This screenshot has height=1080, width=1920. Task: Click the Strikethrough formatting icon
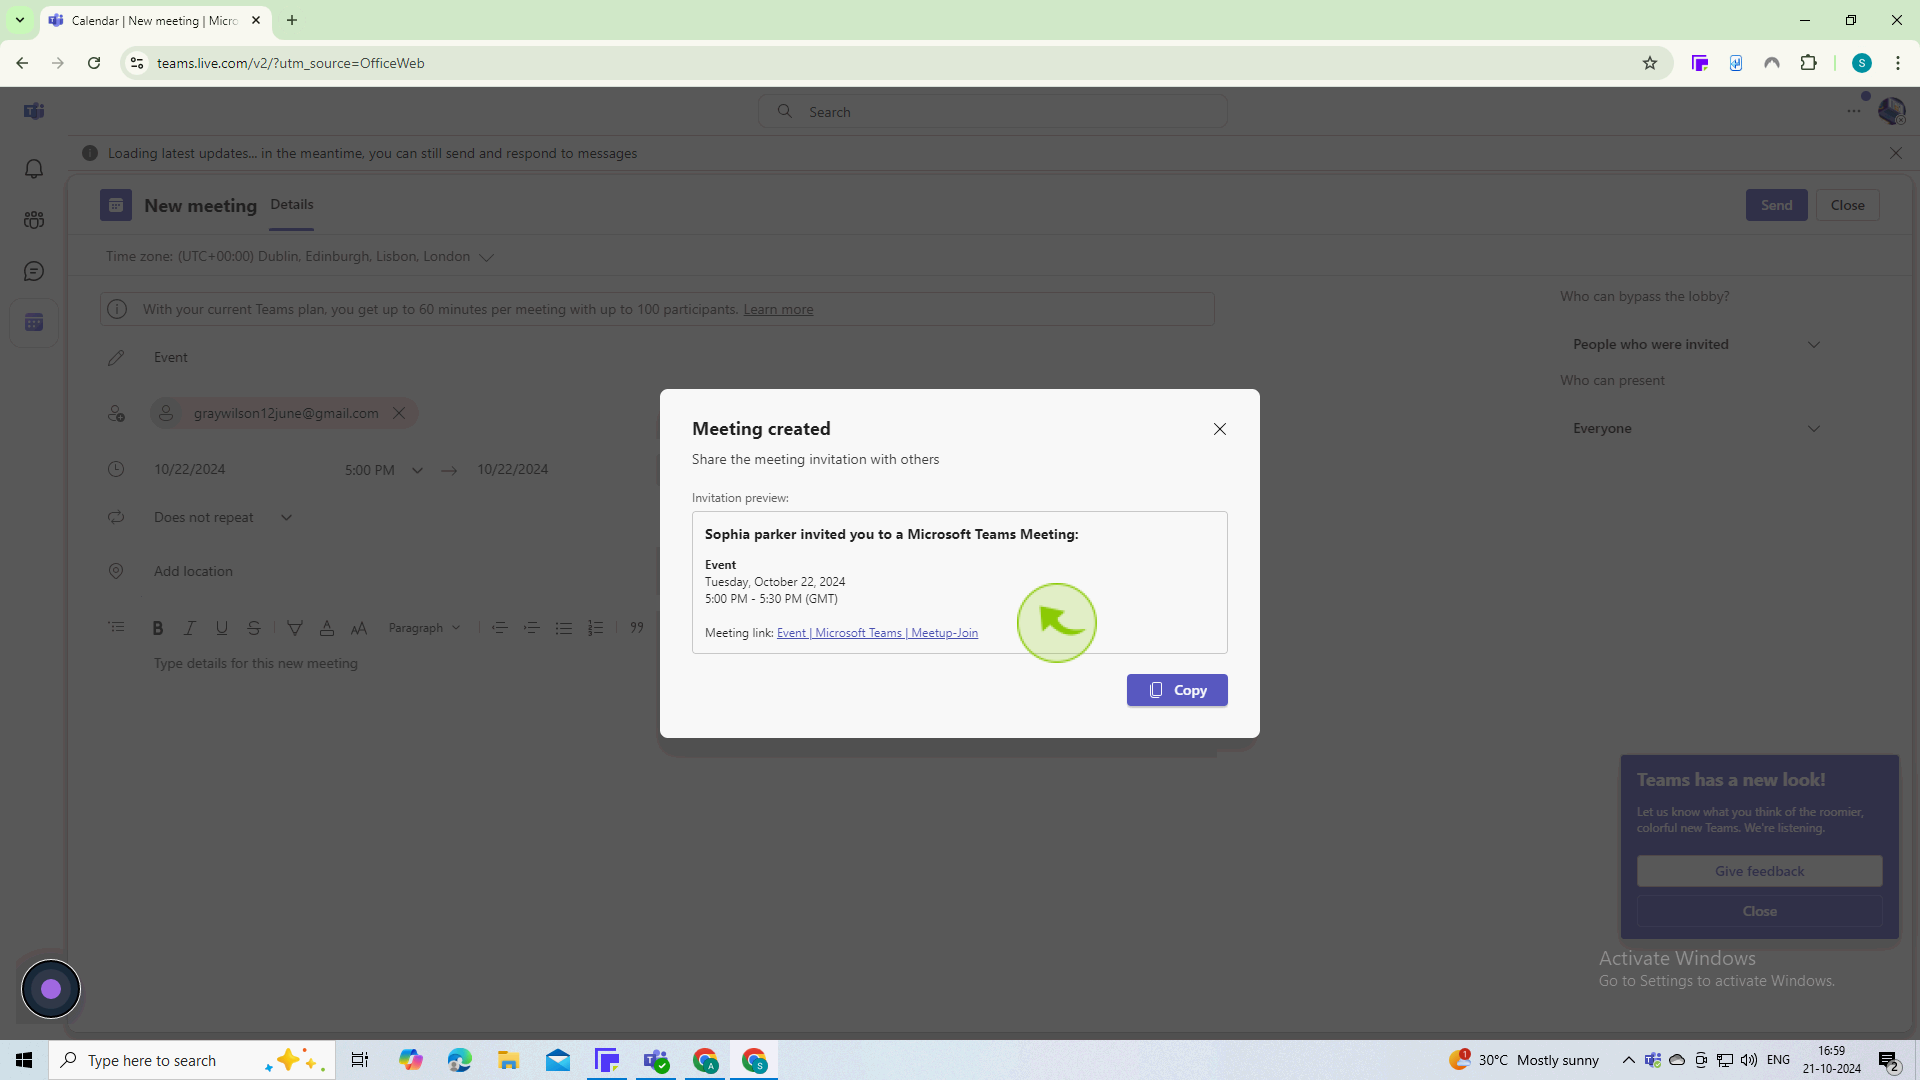[253, 628]
